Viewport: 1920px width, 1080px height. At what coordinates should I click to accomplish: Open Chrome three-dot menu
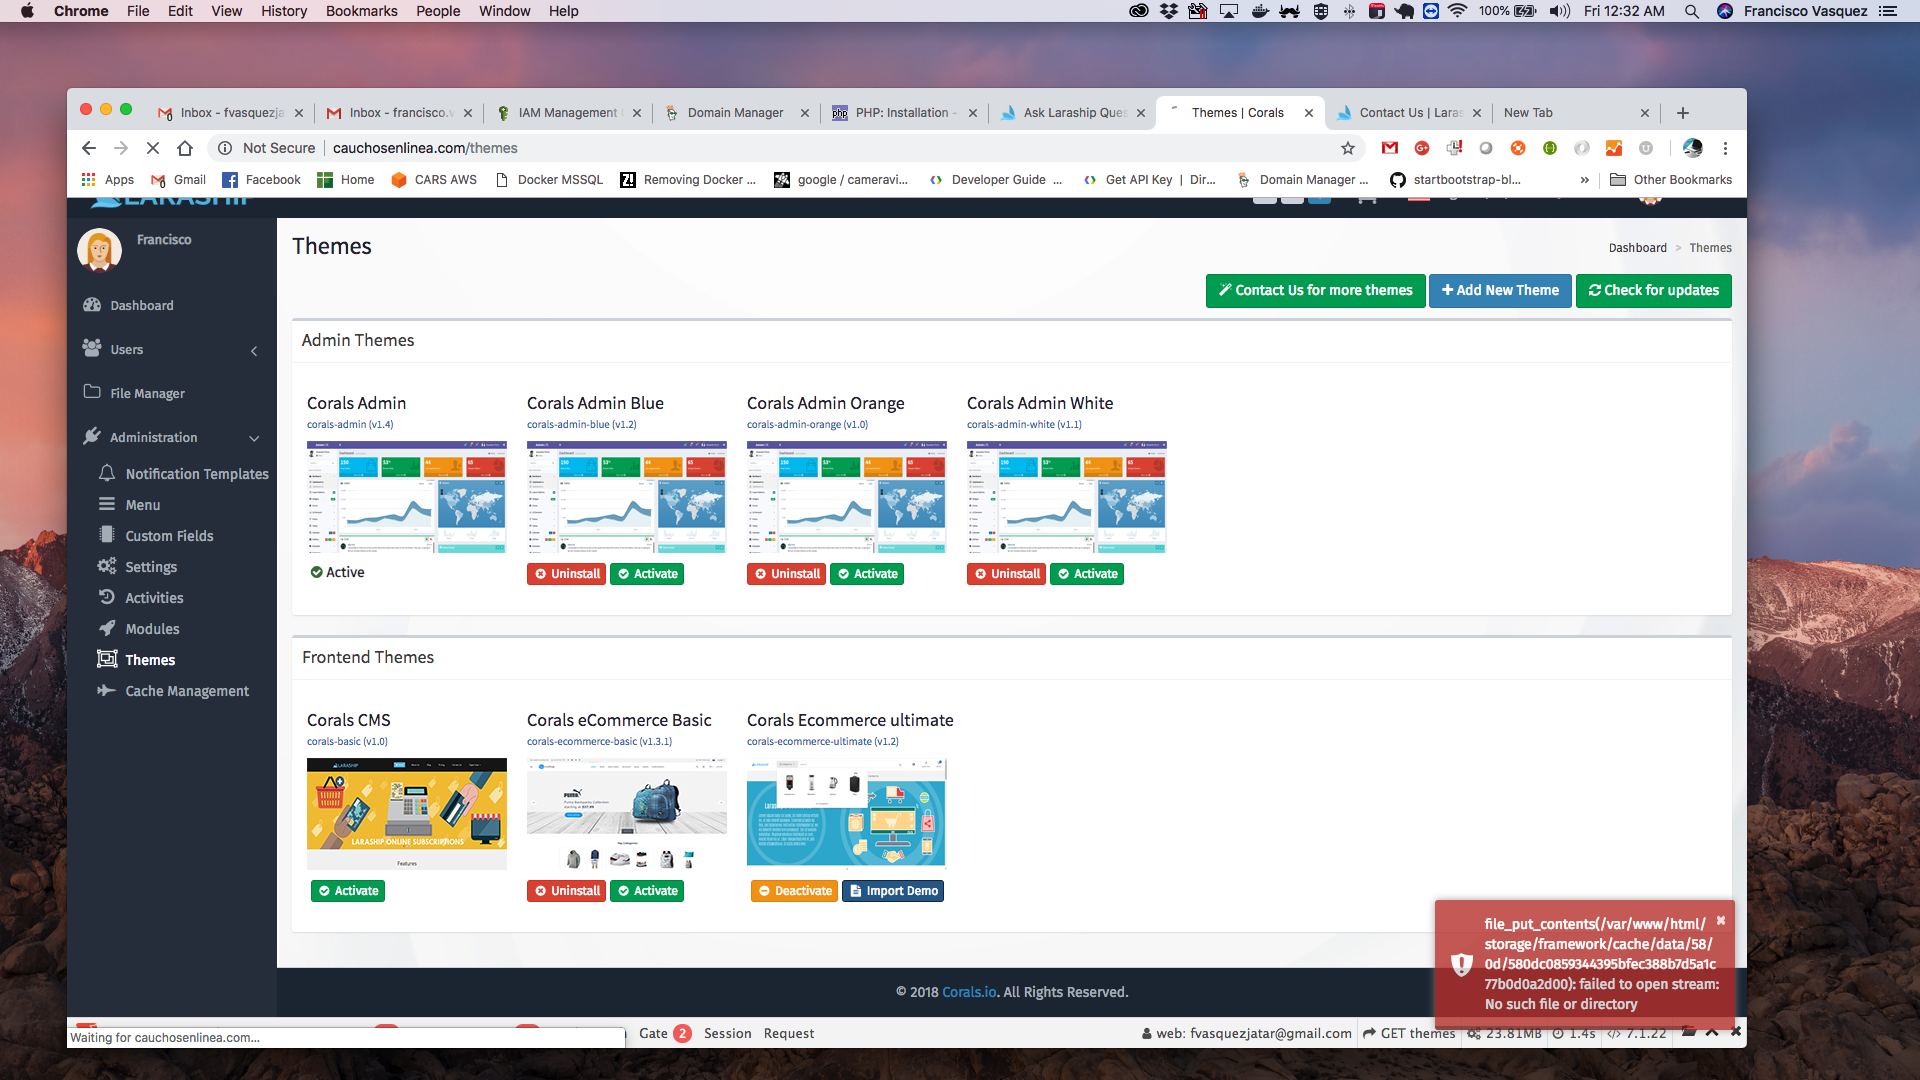(1725, 148)
